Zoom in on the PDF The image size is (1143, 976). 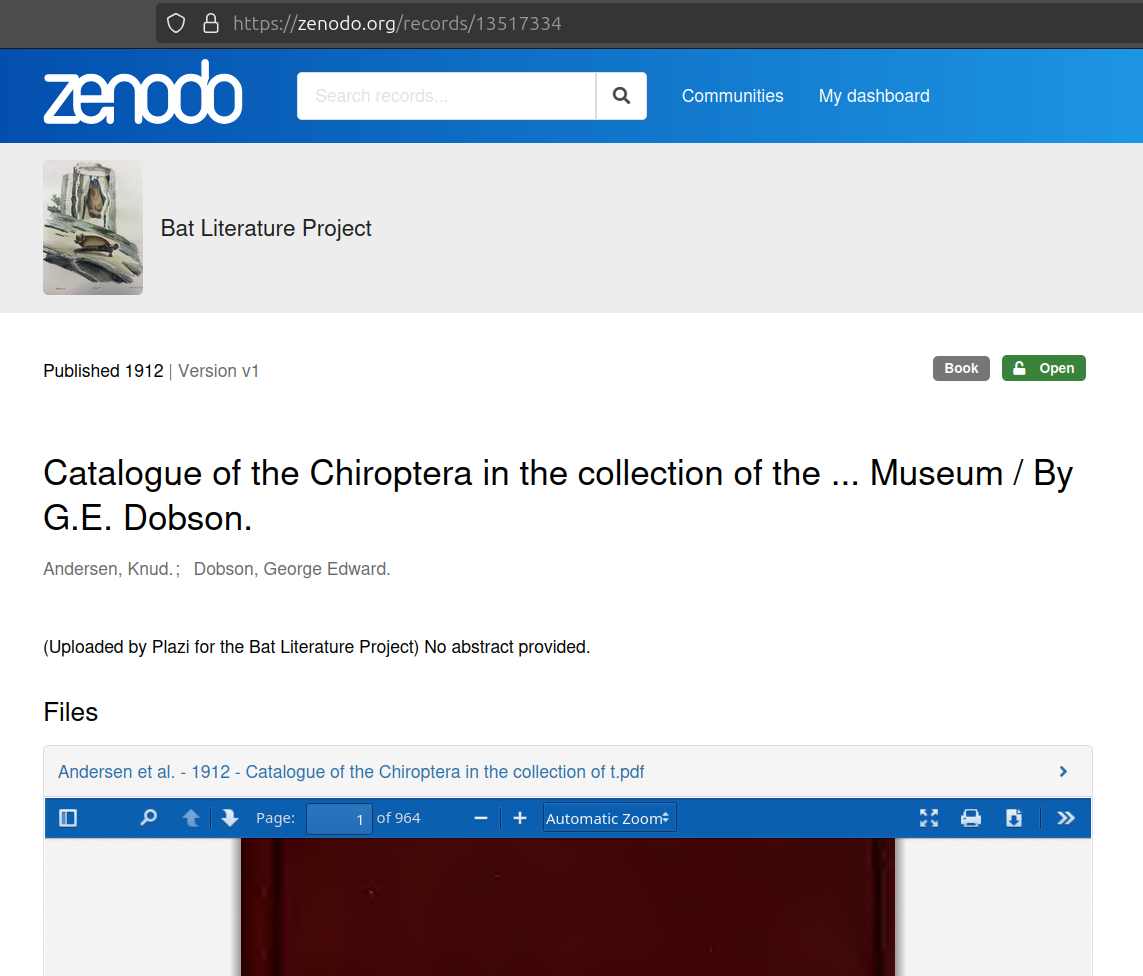click(520, 817)
